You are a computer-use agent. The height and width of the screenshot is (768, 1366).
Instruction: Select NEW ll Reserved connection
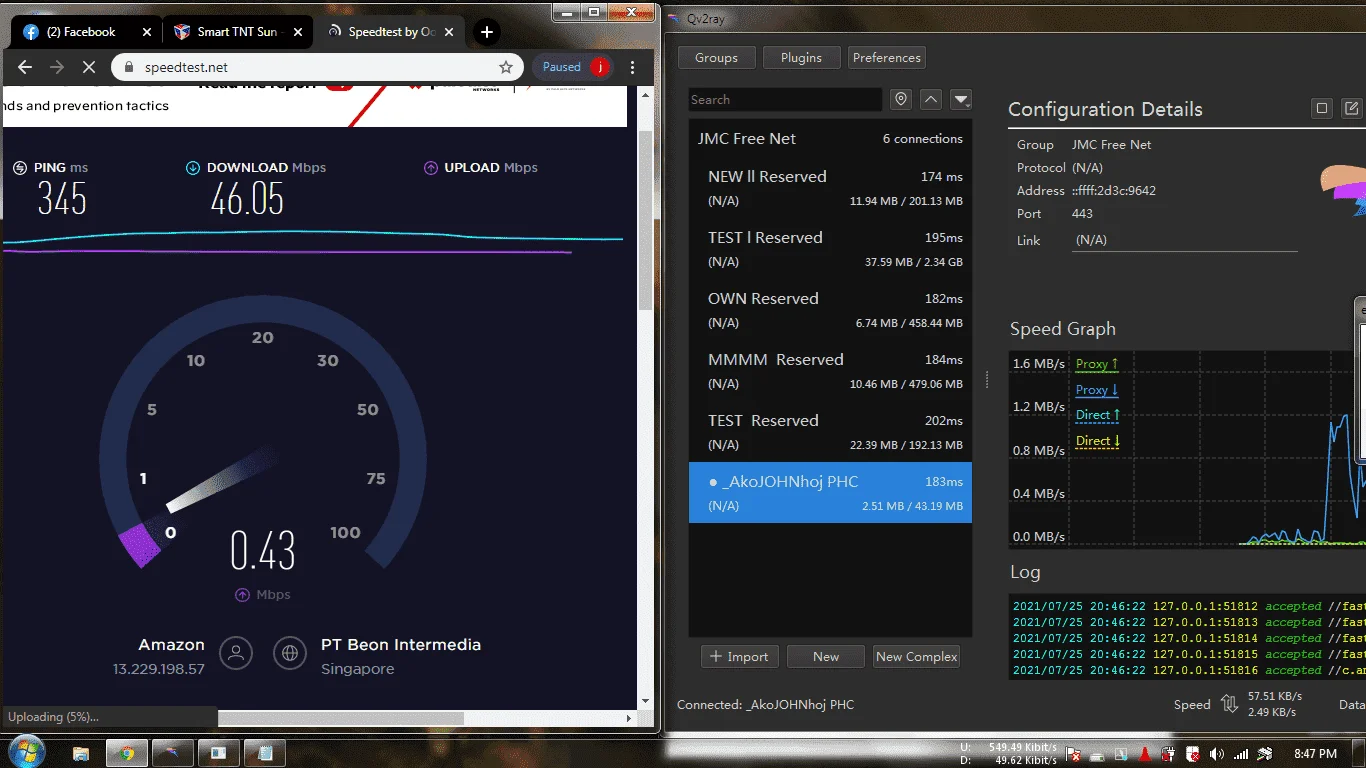click(830, 188)
